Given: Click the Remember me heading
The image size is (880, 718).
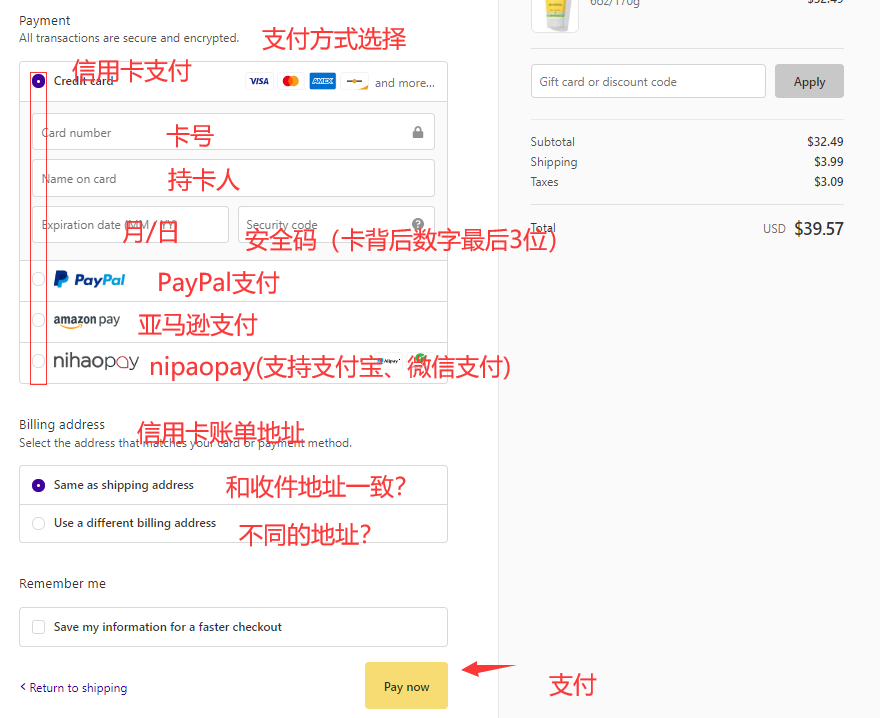Looking at the screenshot, I should (x=62, y=584).
